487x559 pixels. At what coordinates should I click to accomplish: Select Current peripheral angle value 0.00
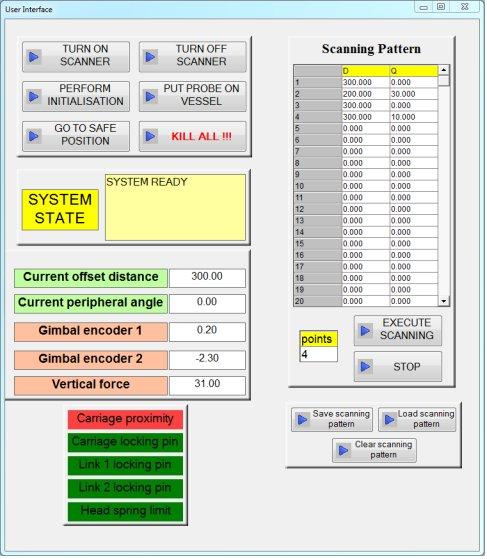pos(207,303)
